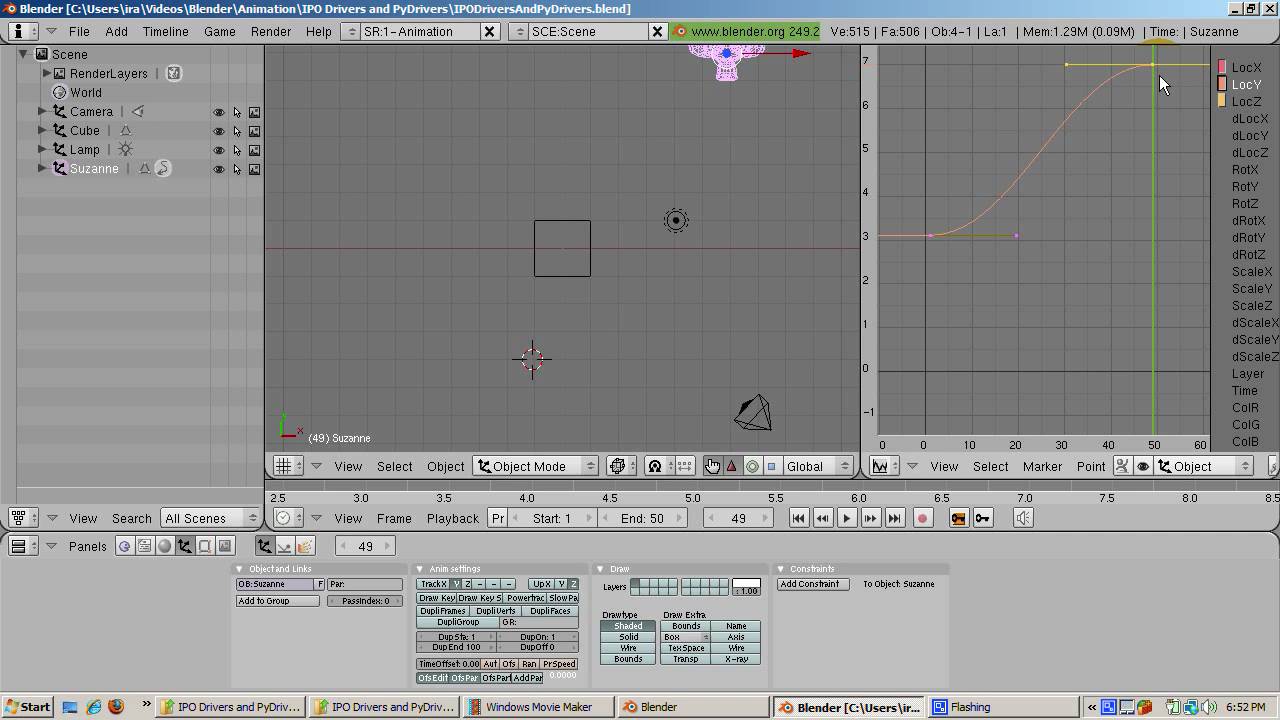Open the Render menu
This screenshot has width=1280, height=720.
[271, 31]
